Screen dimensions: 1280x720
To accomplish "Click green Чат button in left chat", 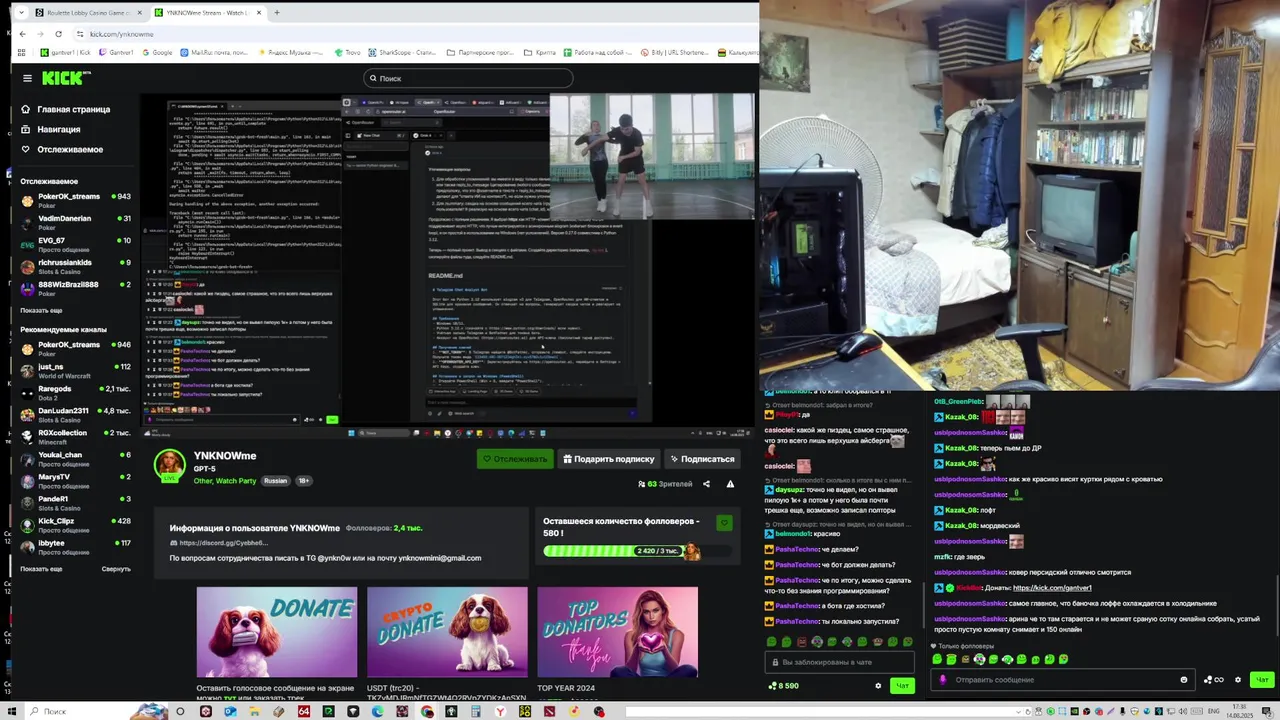I will click(x=902, y=685).
